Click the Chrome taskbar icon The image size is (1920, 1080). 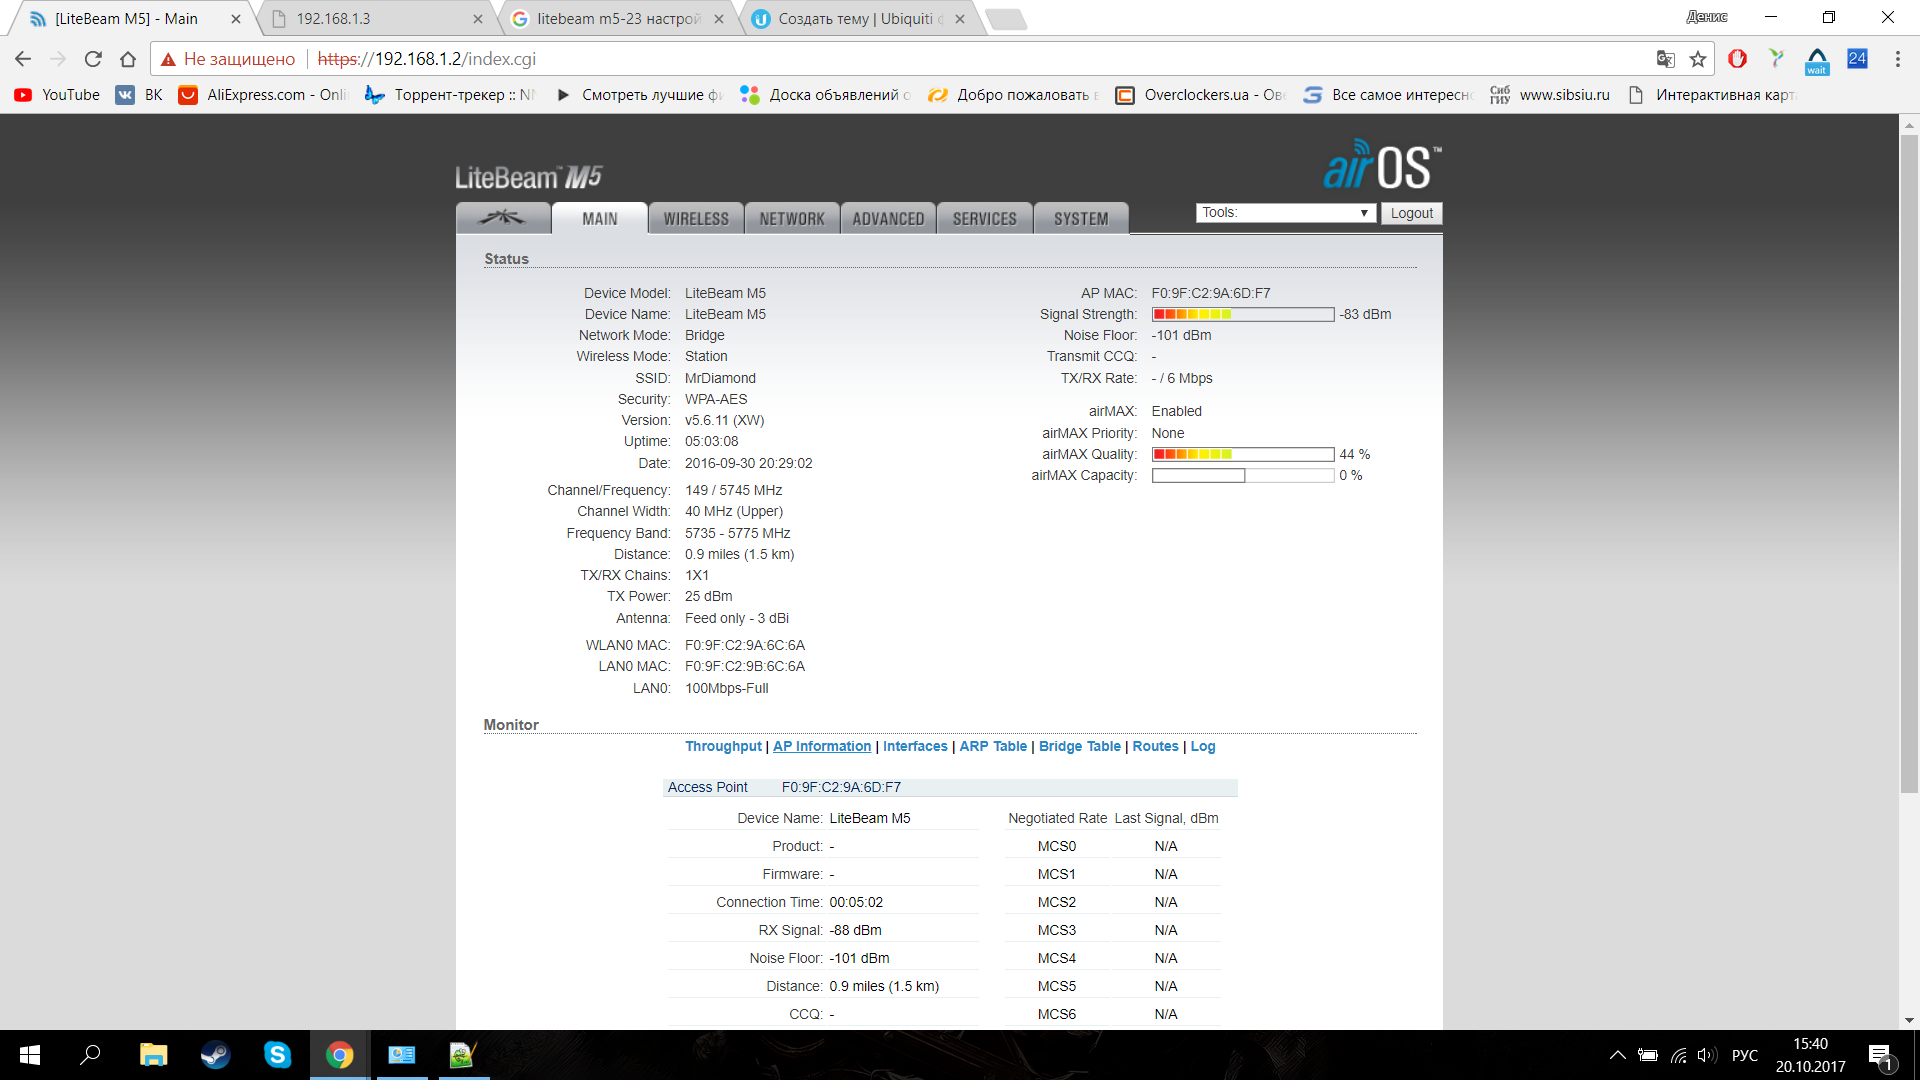(x=339, y=1055)
